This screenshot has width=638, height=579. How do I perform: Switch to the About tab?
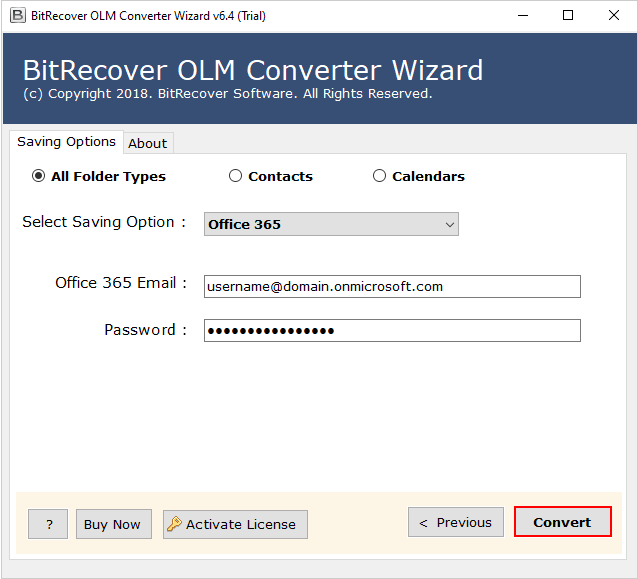tap(147, 143)
